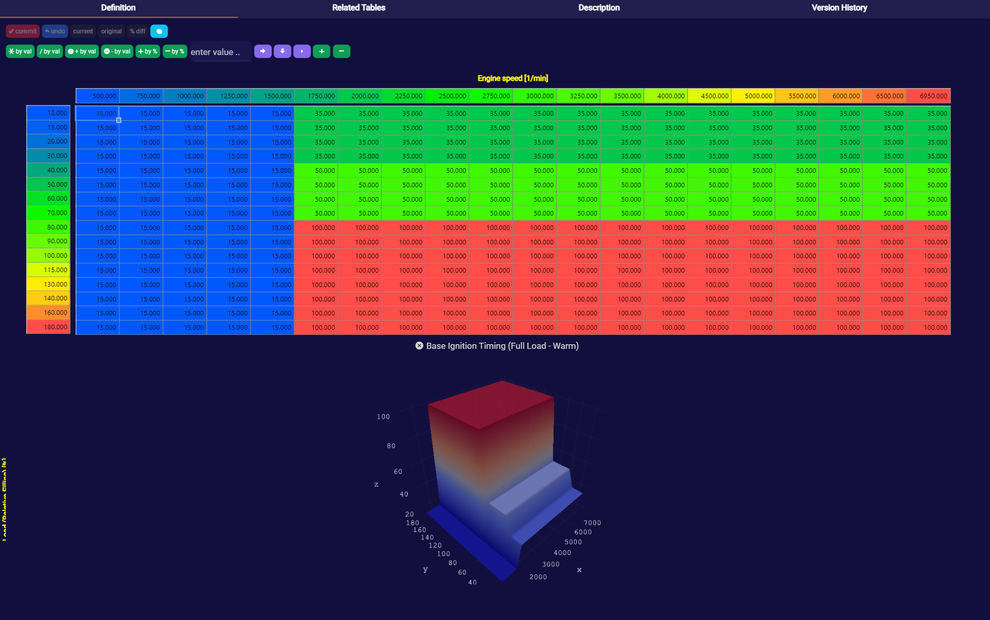This screenshot has width=990, height=620.
Task: Click the add by % button
Action: point(147,51)
